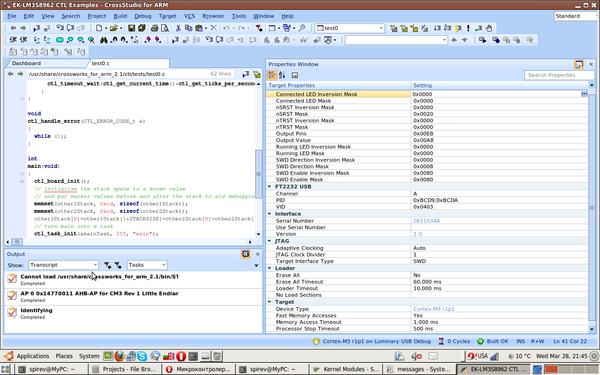Image resolution: width=600 pixels, height=375 pixels.
Task: Click the Built OK status indicator
Action: (493, 341)
